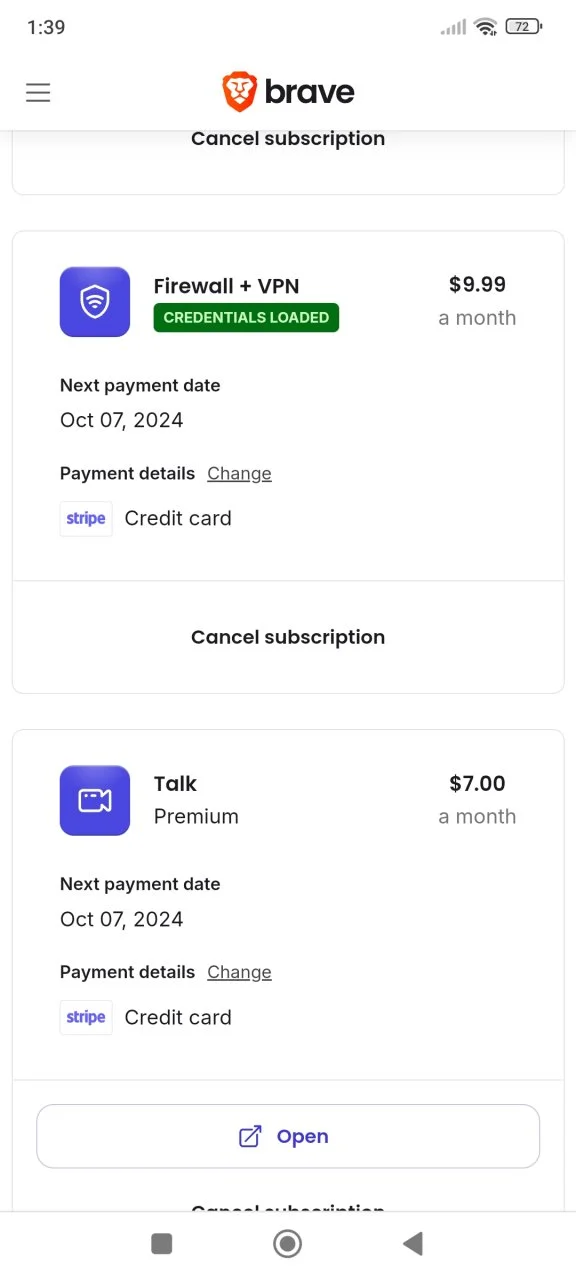
Task: Change payment details for Talk Premium
Action: 239,972
